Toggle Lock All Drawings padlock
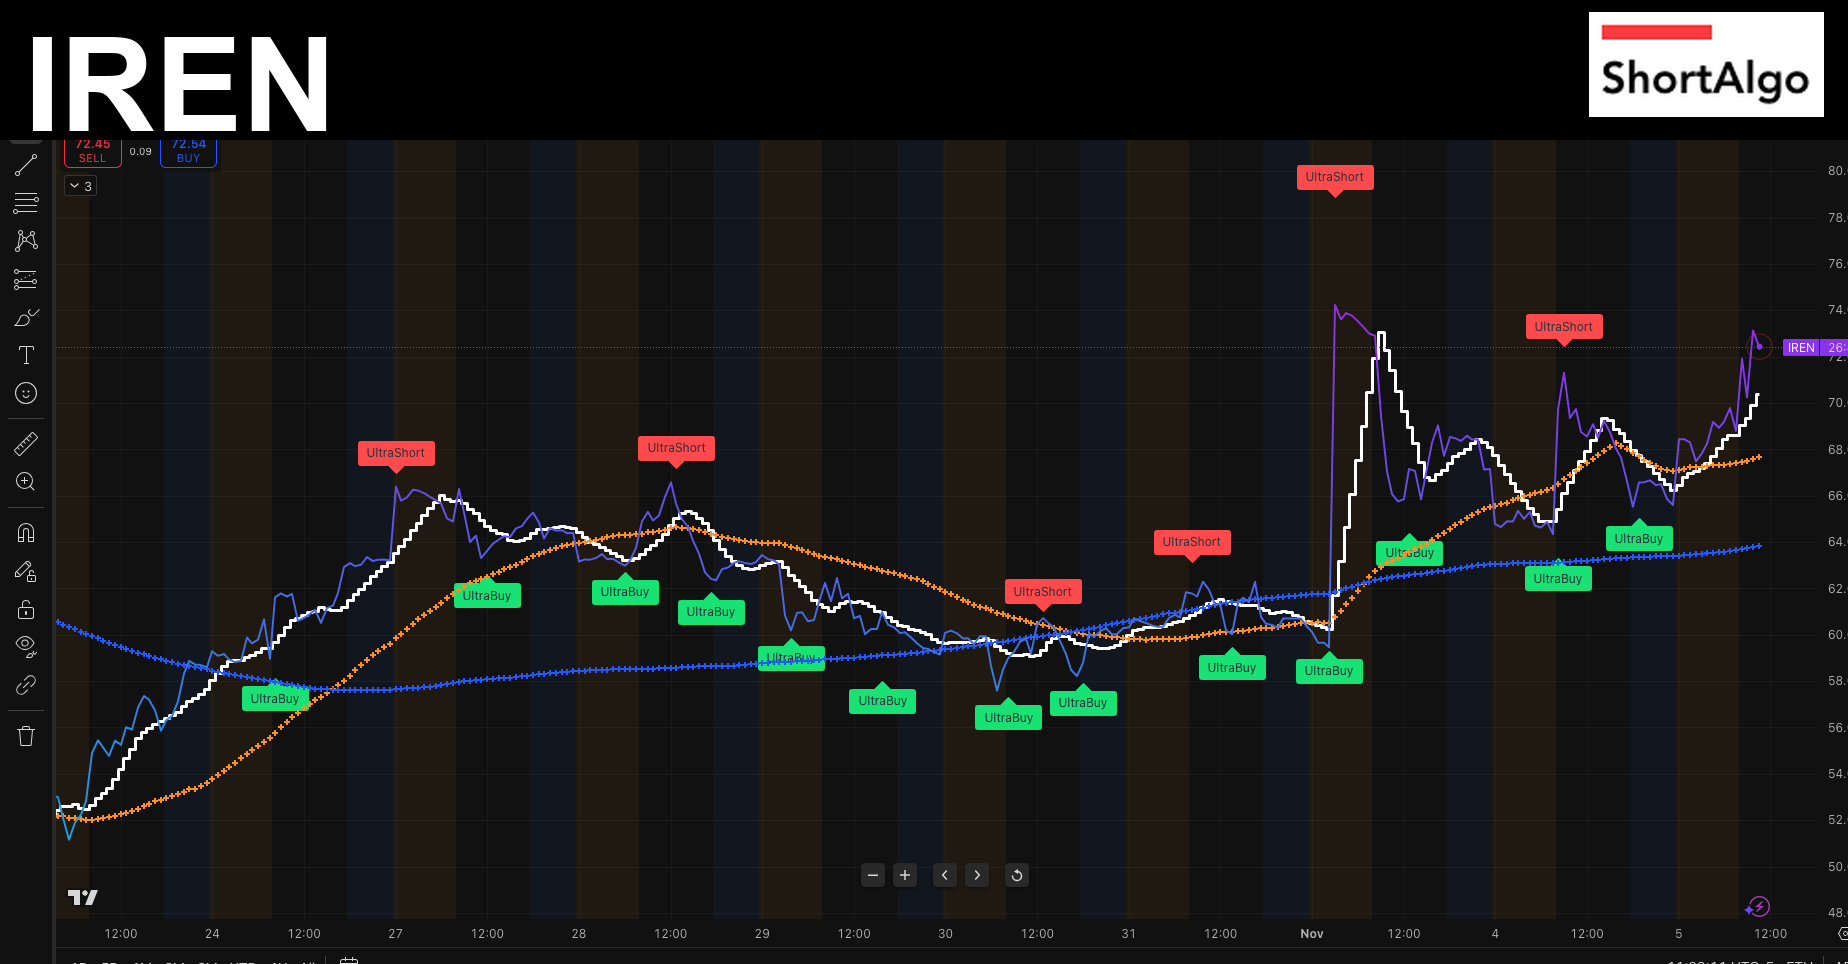Viewport: 1848px width, 964px height. [x=26, y=609]
